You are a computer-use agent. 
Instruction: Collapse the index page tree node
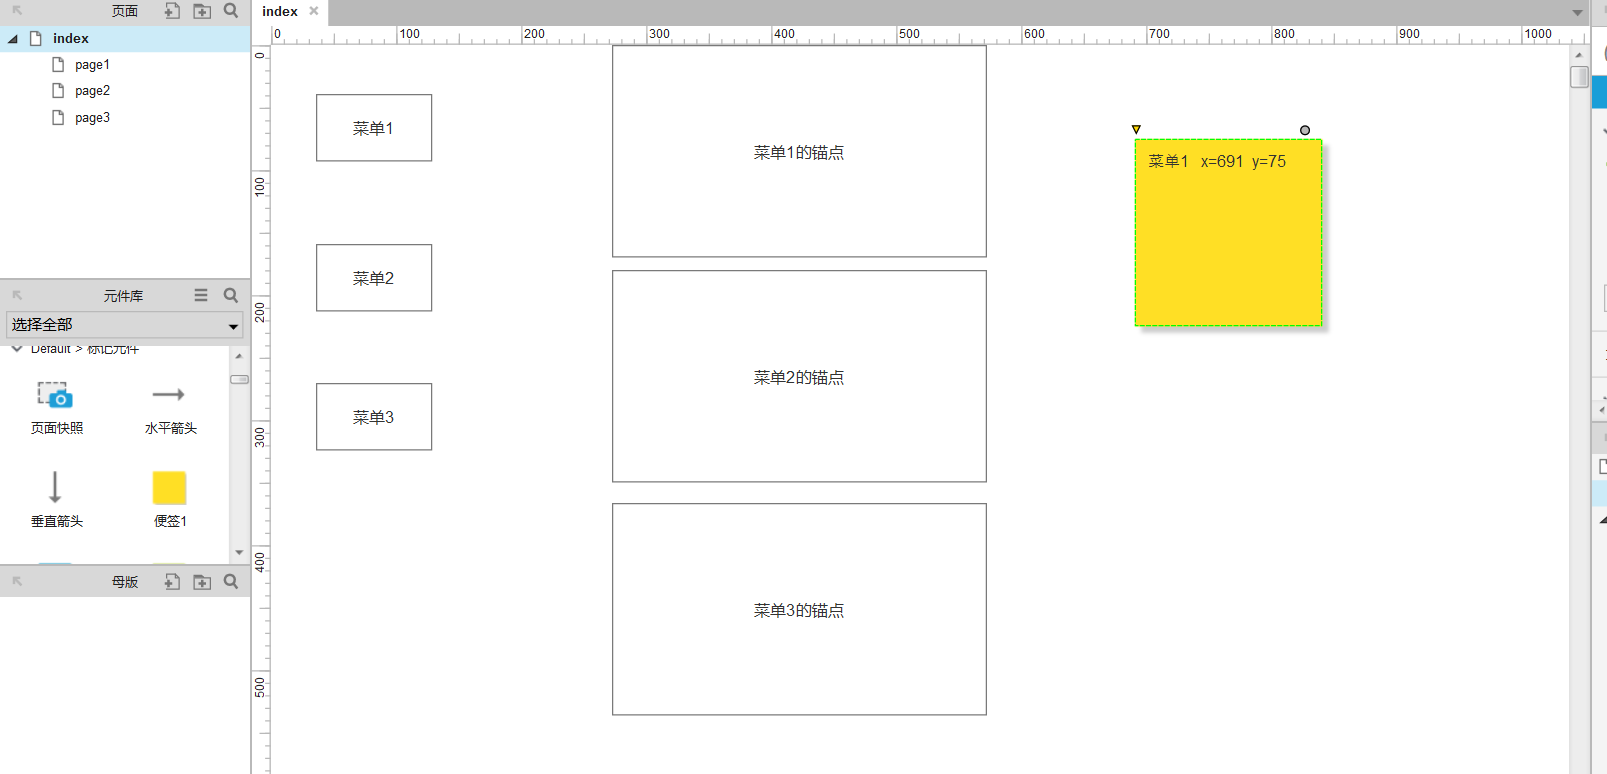(x=13, y=39)
